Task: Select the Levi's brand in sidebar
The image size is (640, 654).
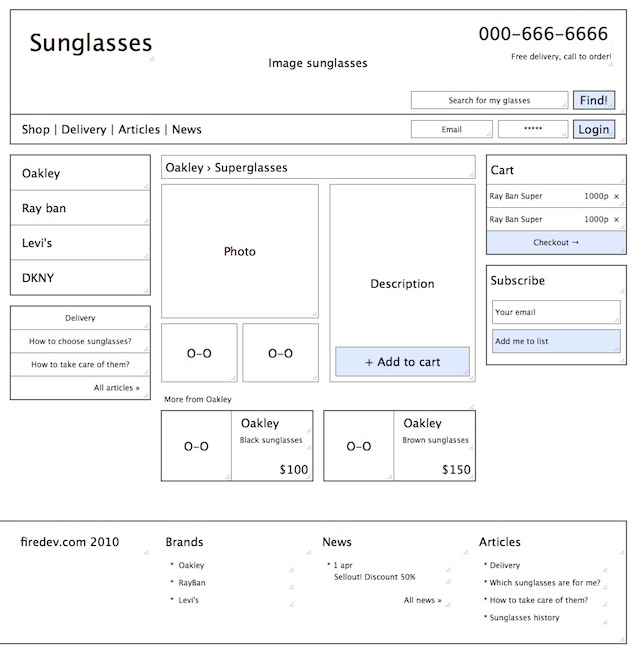Action: coord(80,243)
